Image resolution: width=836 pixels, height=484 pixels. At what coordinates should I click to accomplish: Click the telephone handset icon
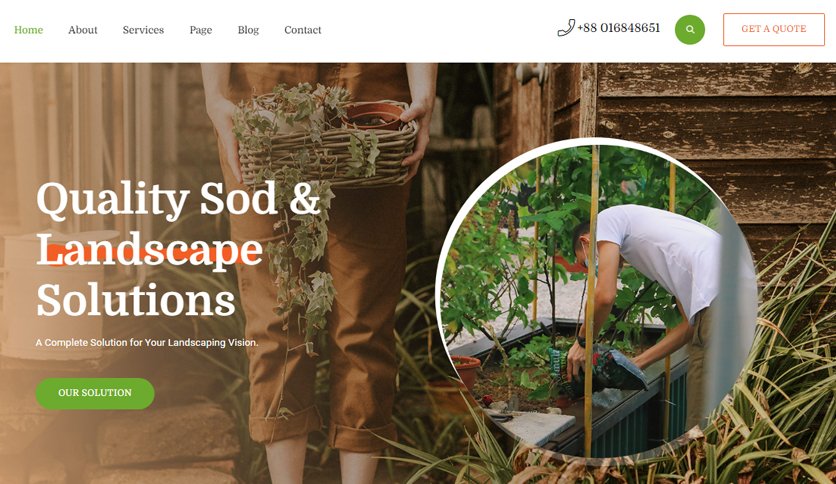pos(566,28)
